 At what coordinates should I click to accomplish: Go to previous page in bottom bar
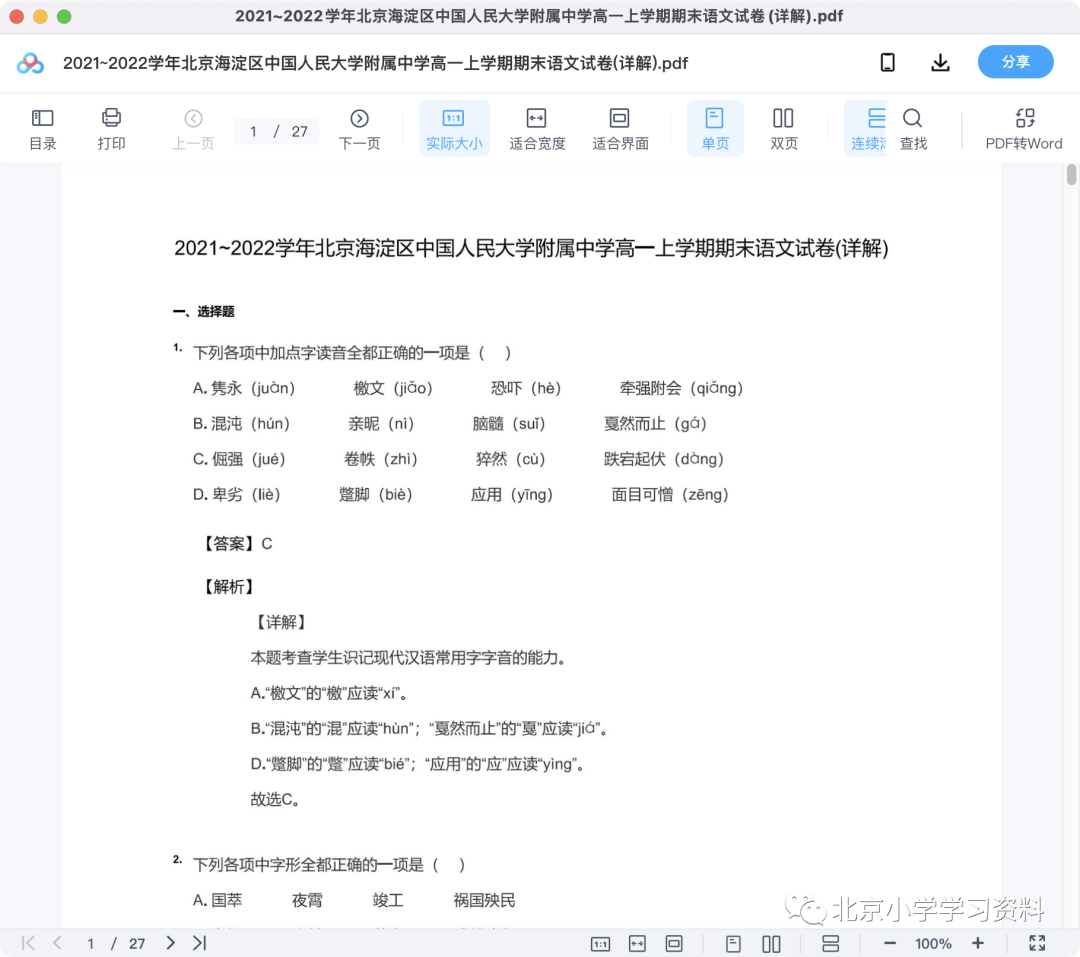click(58, 943)
